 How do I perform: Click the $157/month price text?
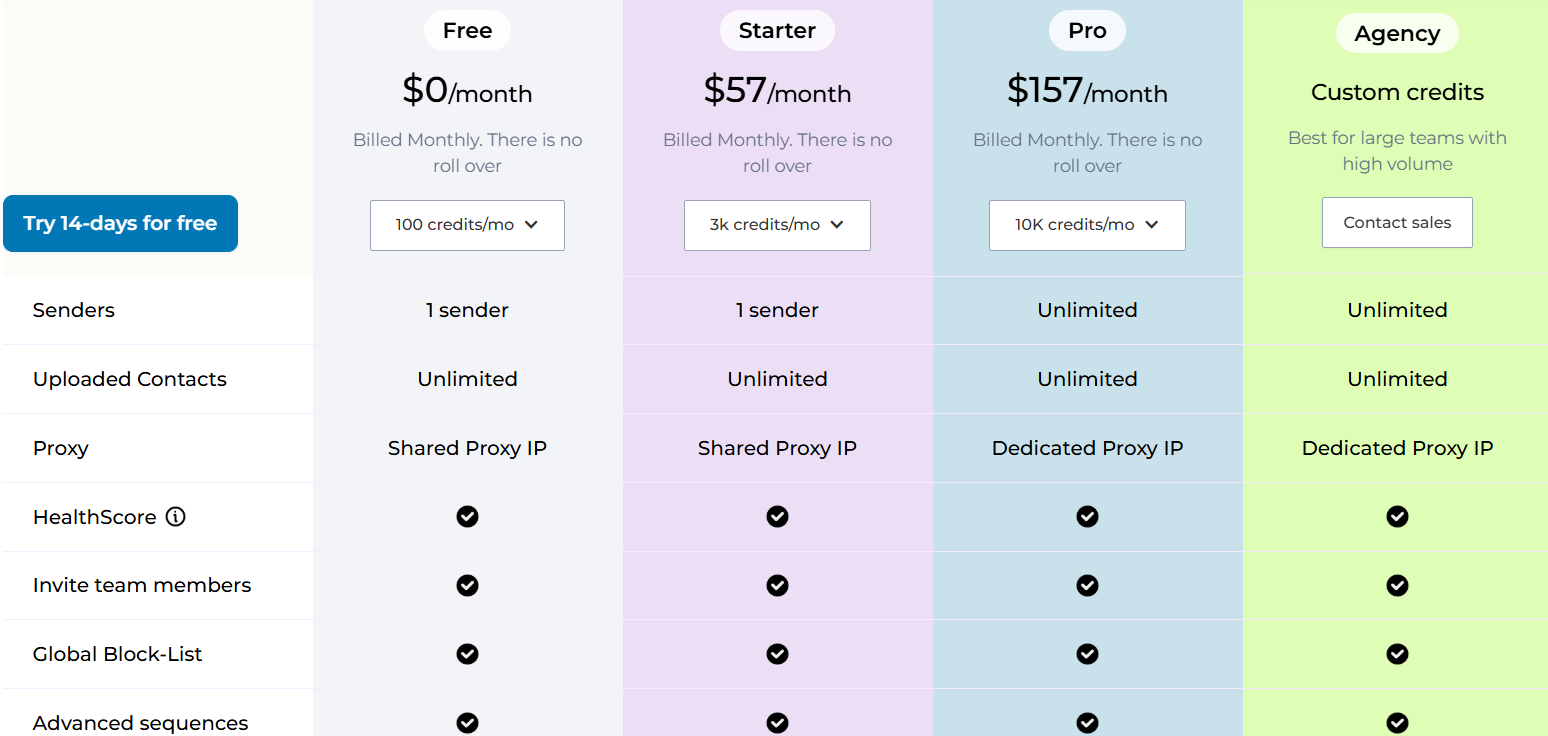tap(1087, 92)
